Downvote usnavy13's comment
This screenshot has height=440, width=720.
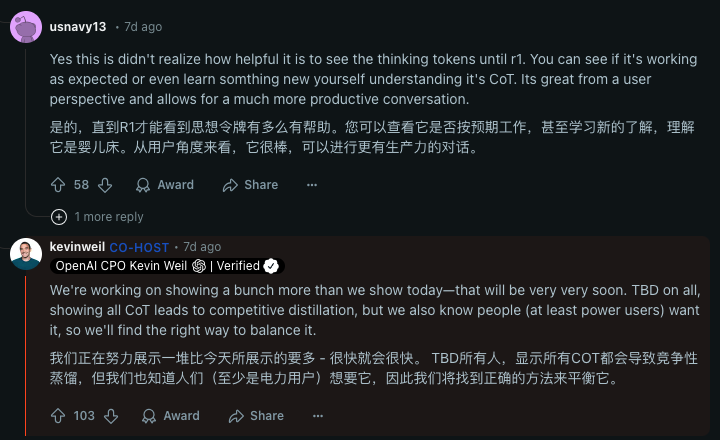(105, 185)
